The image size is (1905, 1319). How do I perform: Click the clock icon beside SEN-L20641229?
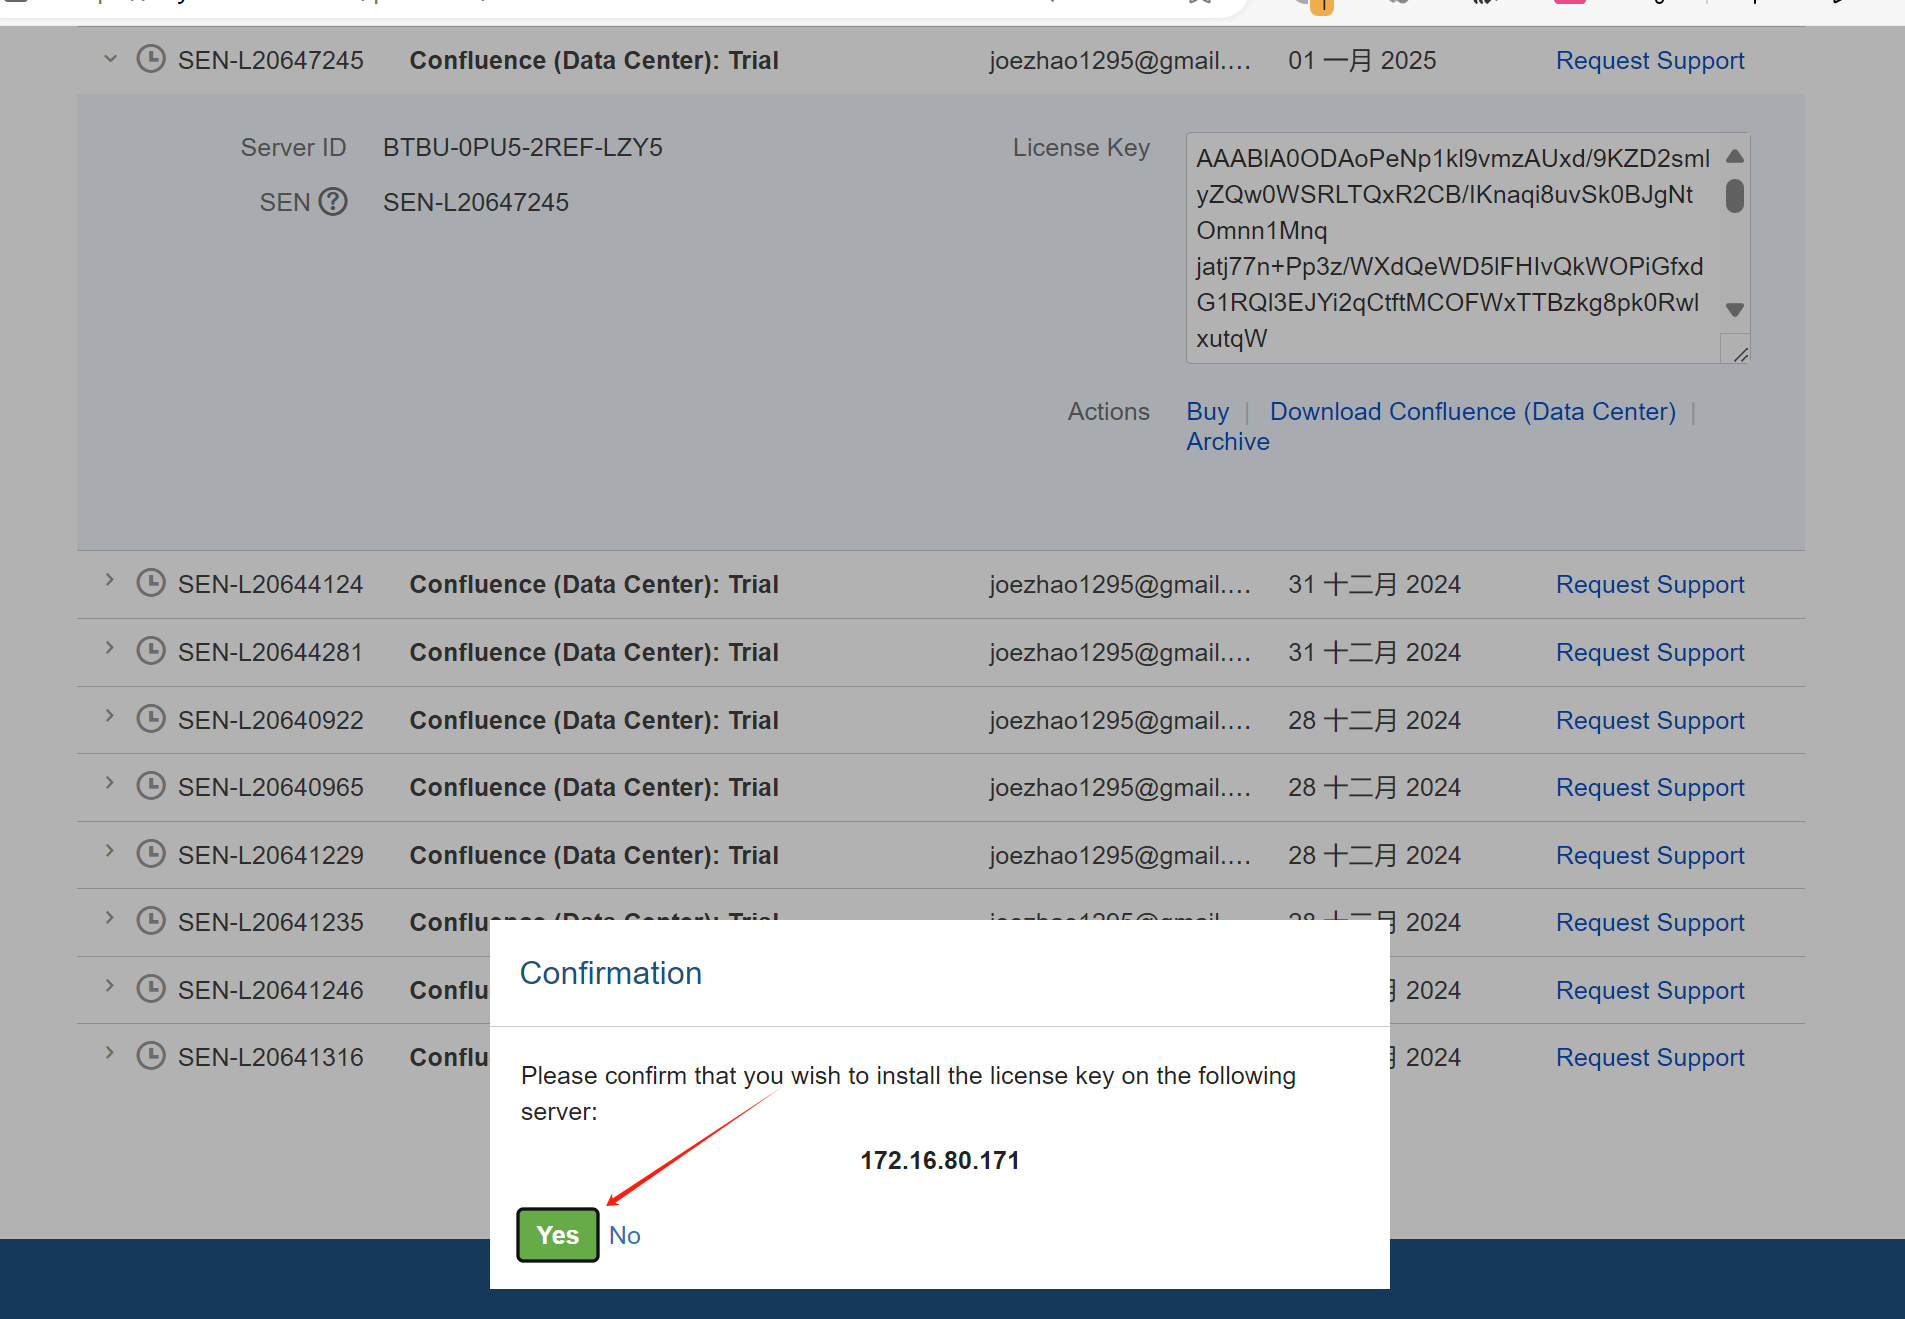coord(151,854)
